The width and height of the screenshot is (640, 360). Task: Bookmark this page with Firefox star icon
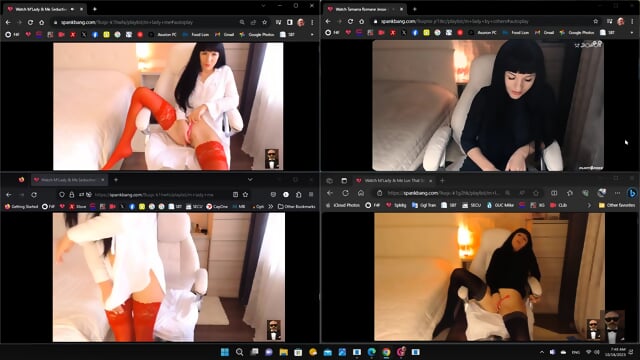click(x=245, y=195)
